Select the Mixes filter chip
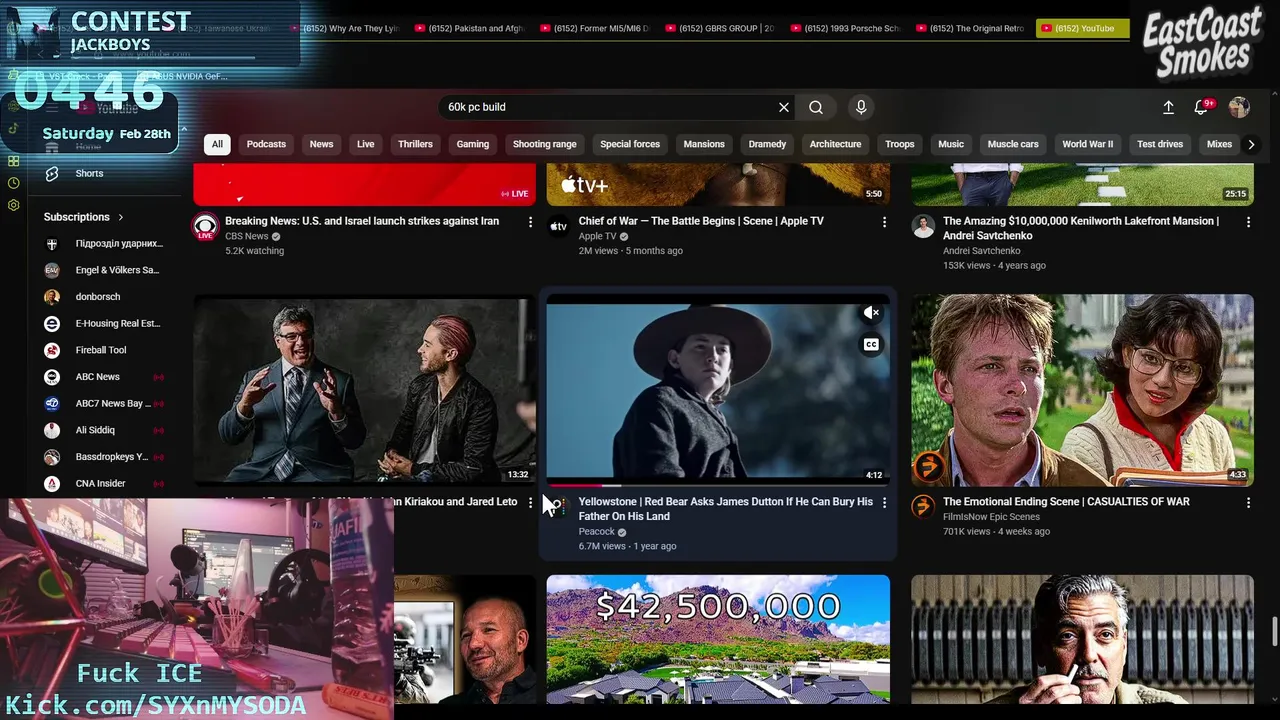This screenshot has width=1280, height=720. tap(1219, 144)
